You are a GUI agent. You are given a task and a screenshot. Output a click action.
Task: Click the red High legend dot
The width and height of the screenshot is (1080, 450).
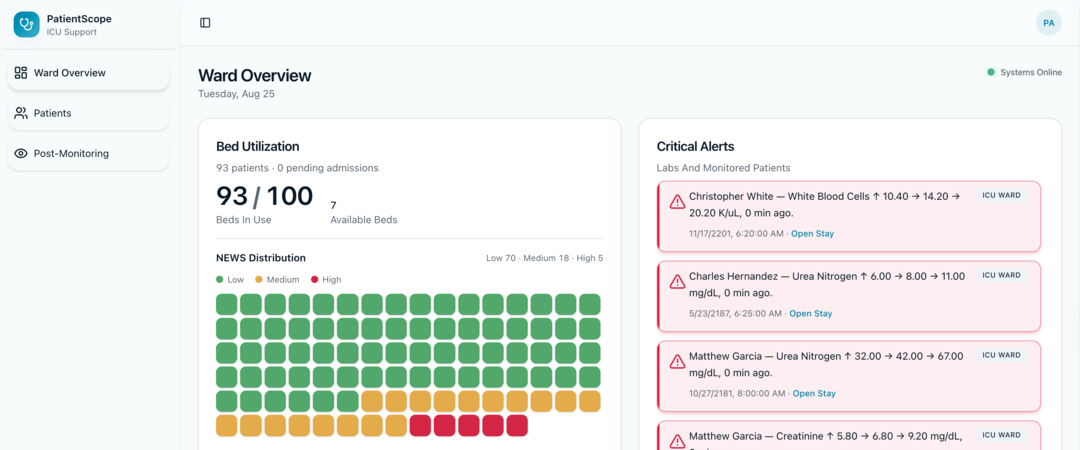(315, 280)
